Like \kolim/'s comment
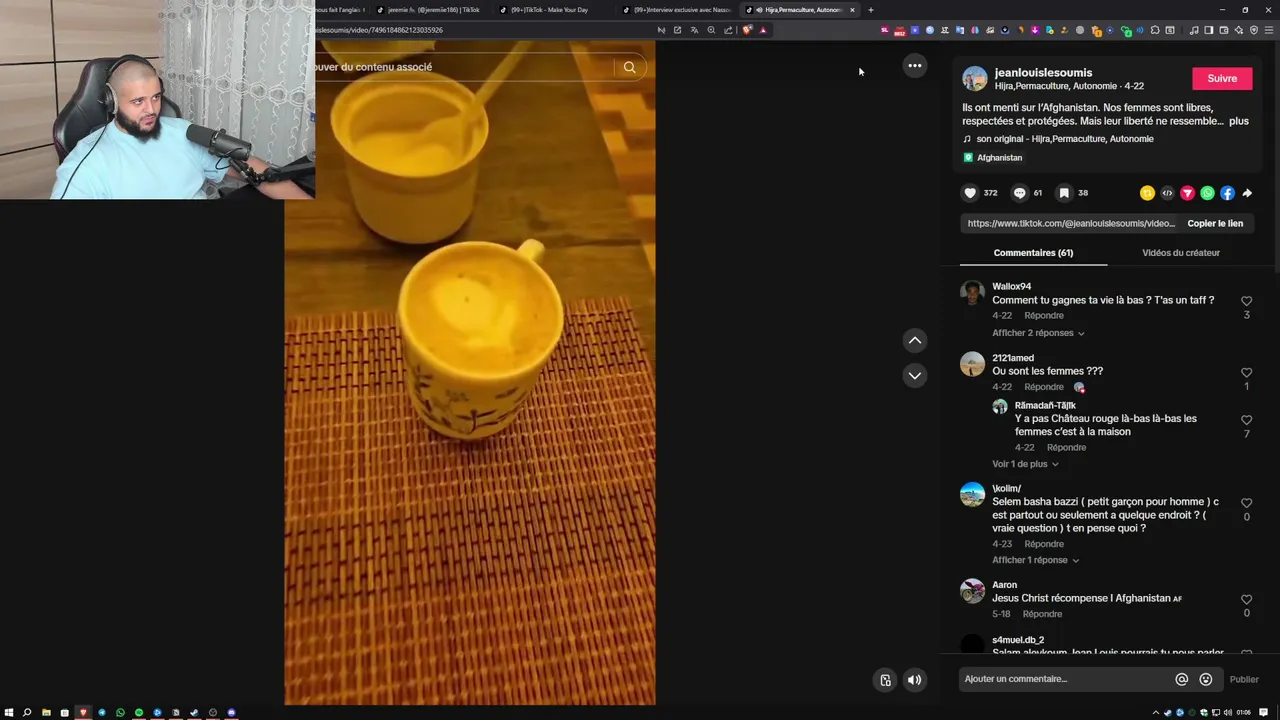1280x720 pixels. (x=1246, y=504)
